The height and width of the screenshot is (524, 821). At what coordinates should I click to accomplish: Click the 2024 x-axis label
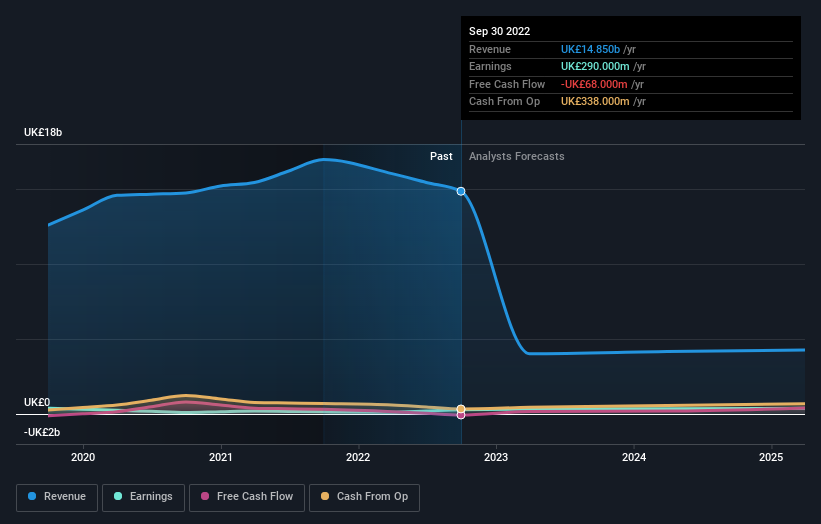pos(634,458)
